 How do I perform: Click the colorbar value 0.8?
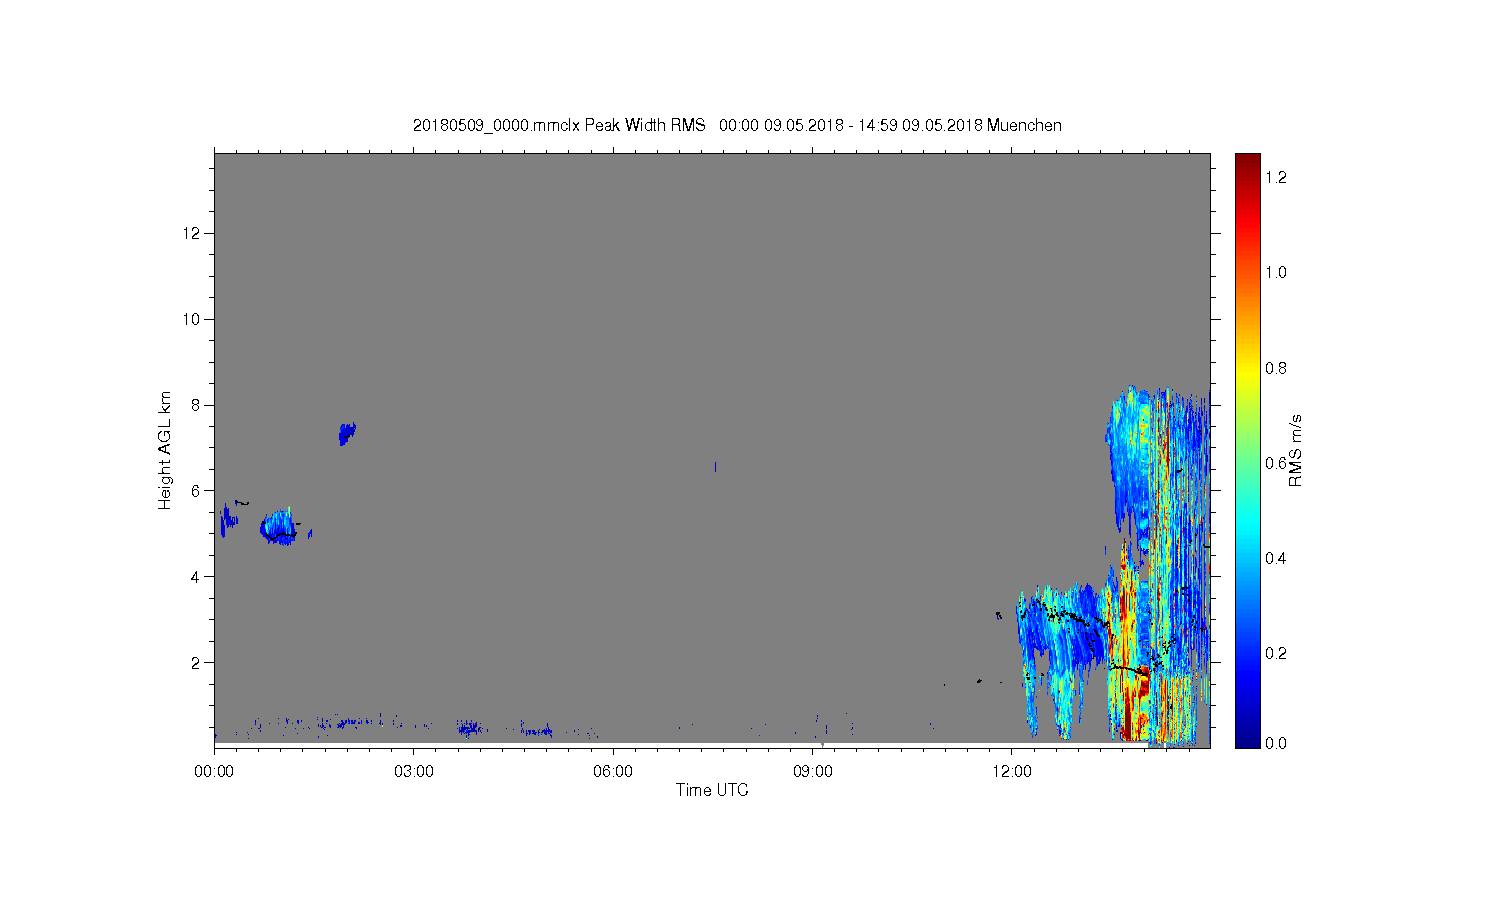(1276, 368)
